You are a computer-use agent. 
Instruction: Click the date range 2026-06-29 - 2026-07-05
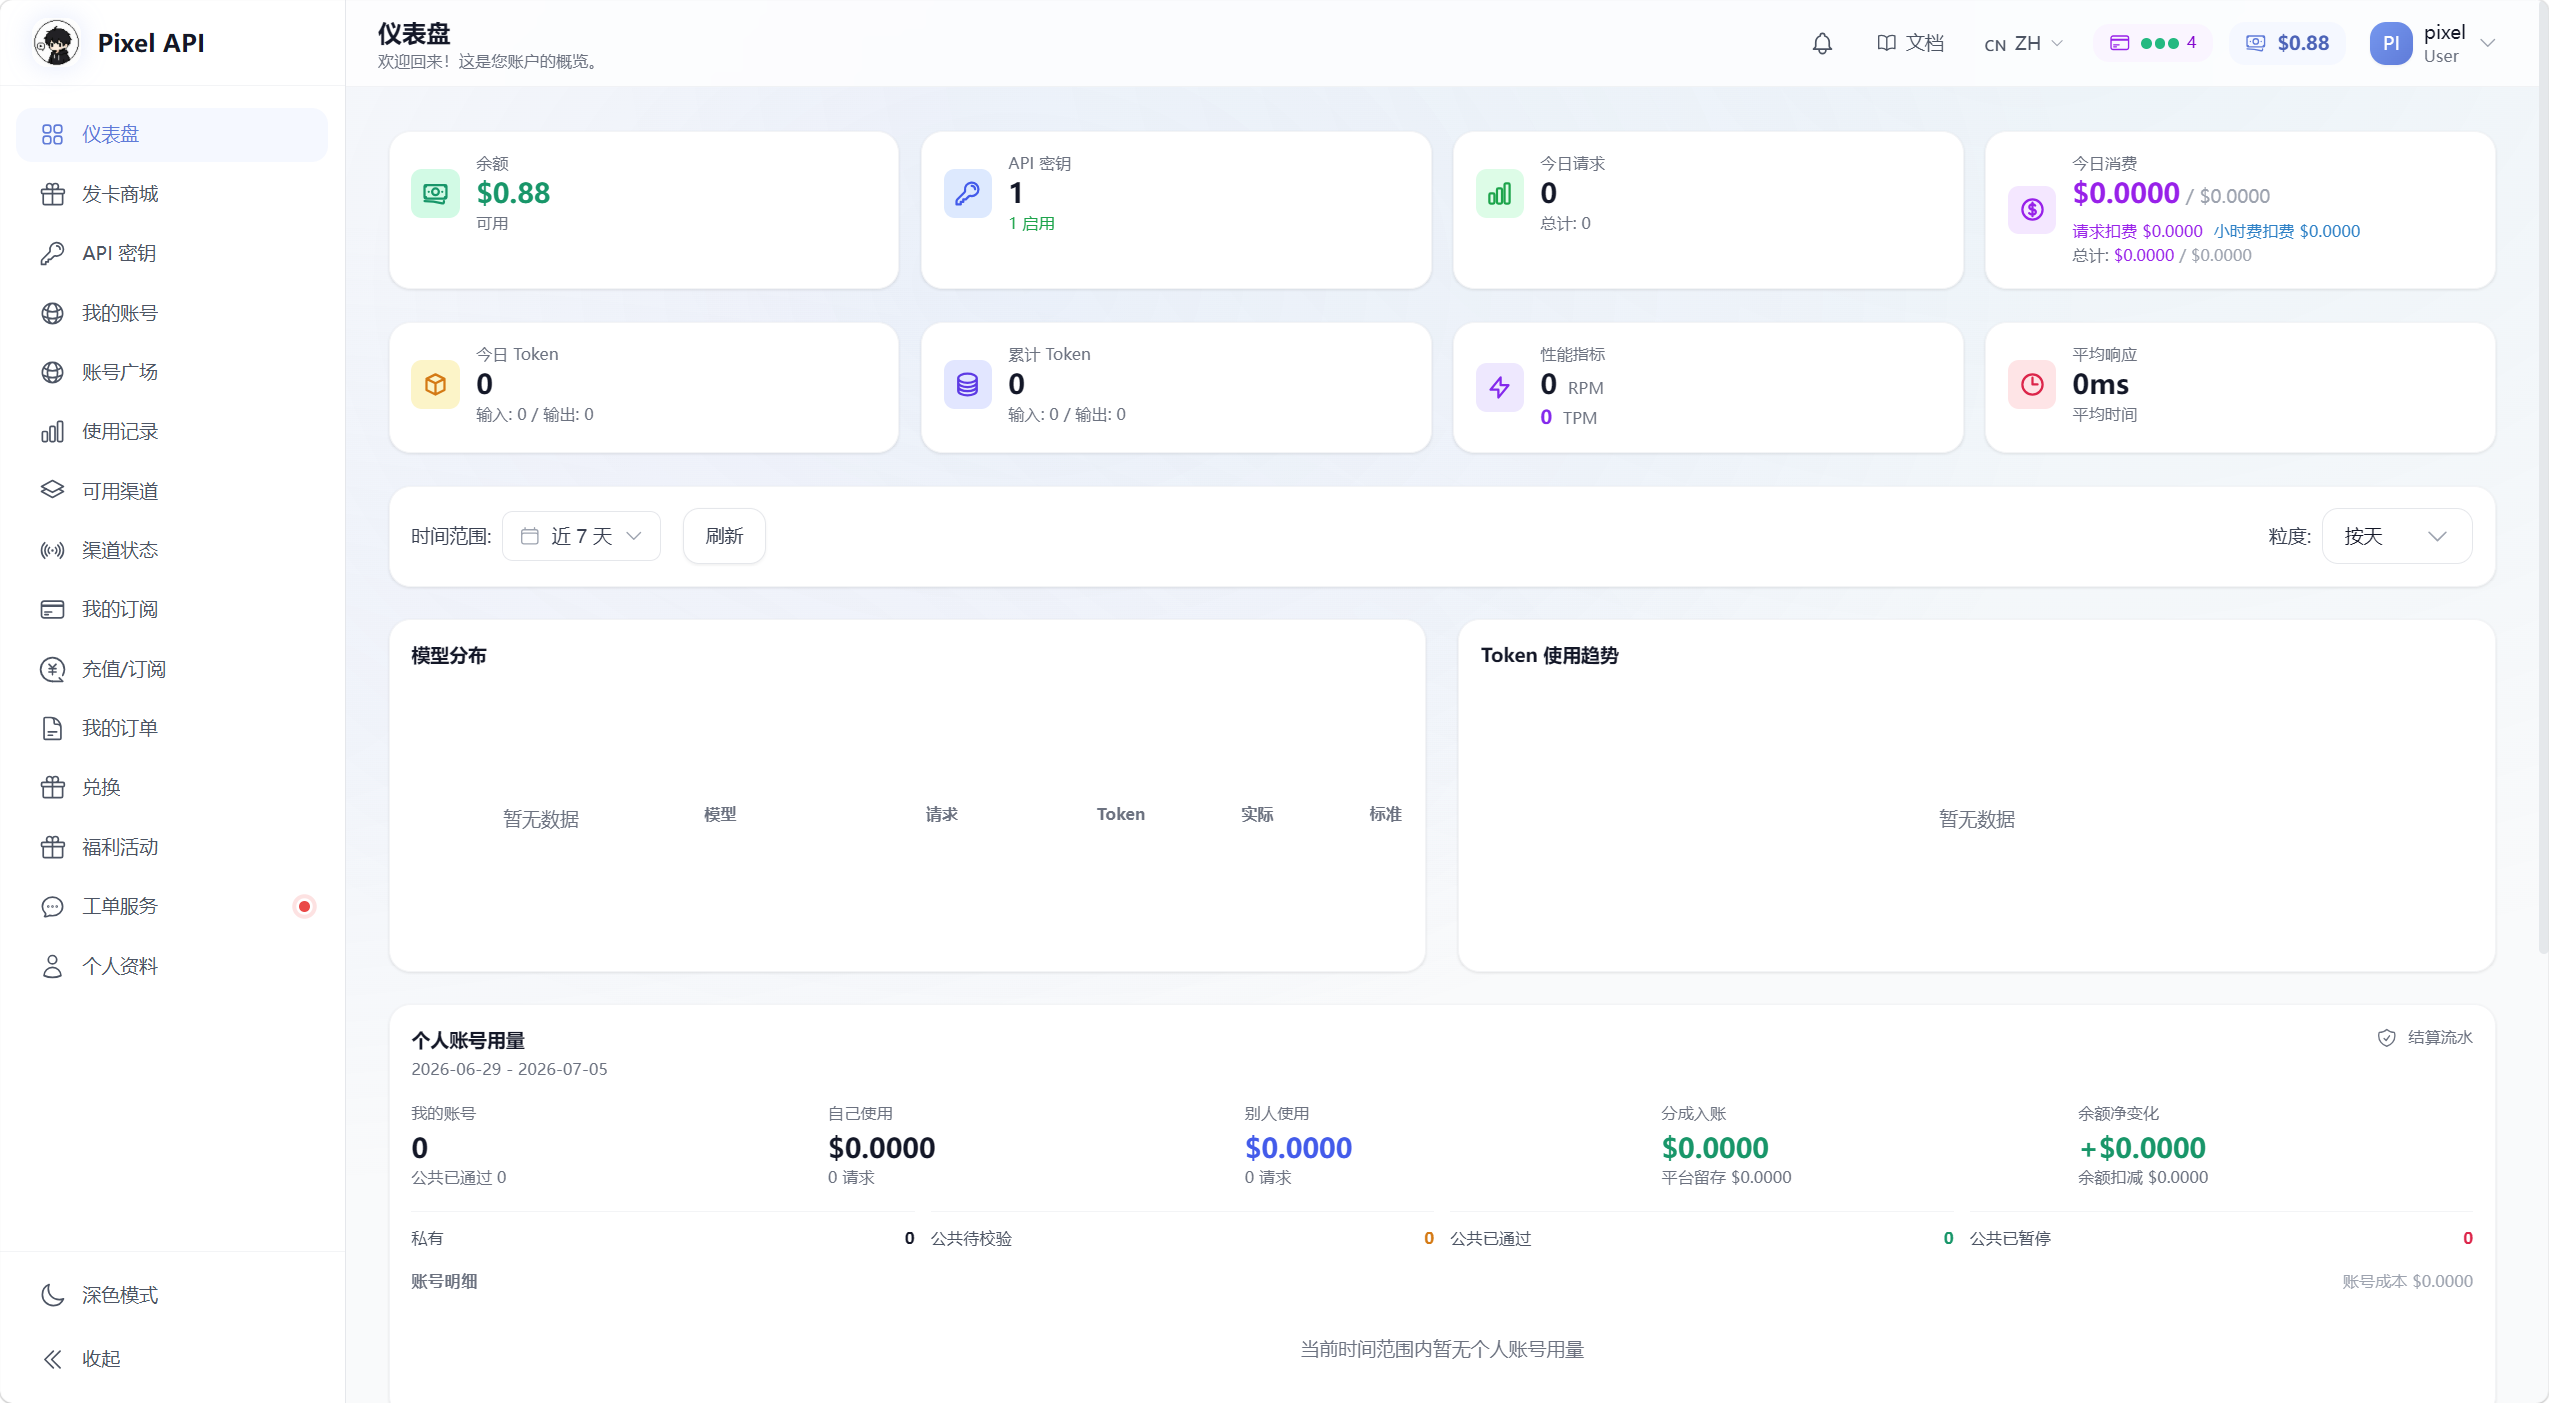point(509,1069)
